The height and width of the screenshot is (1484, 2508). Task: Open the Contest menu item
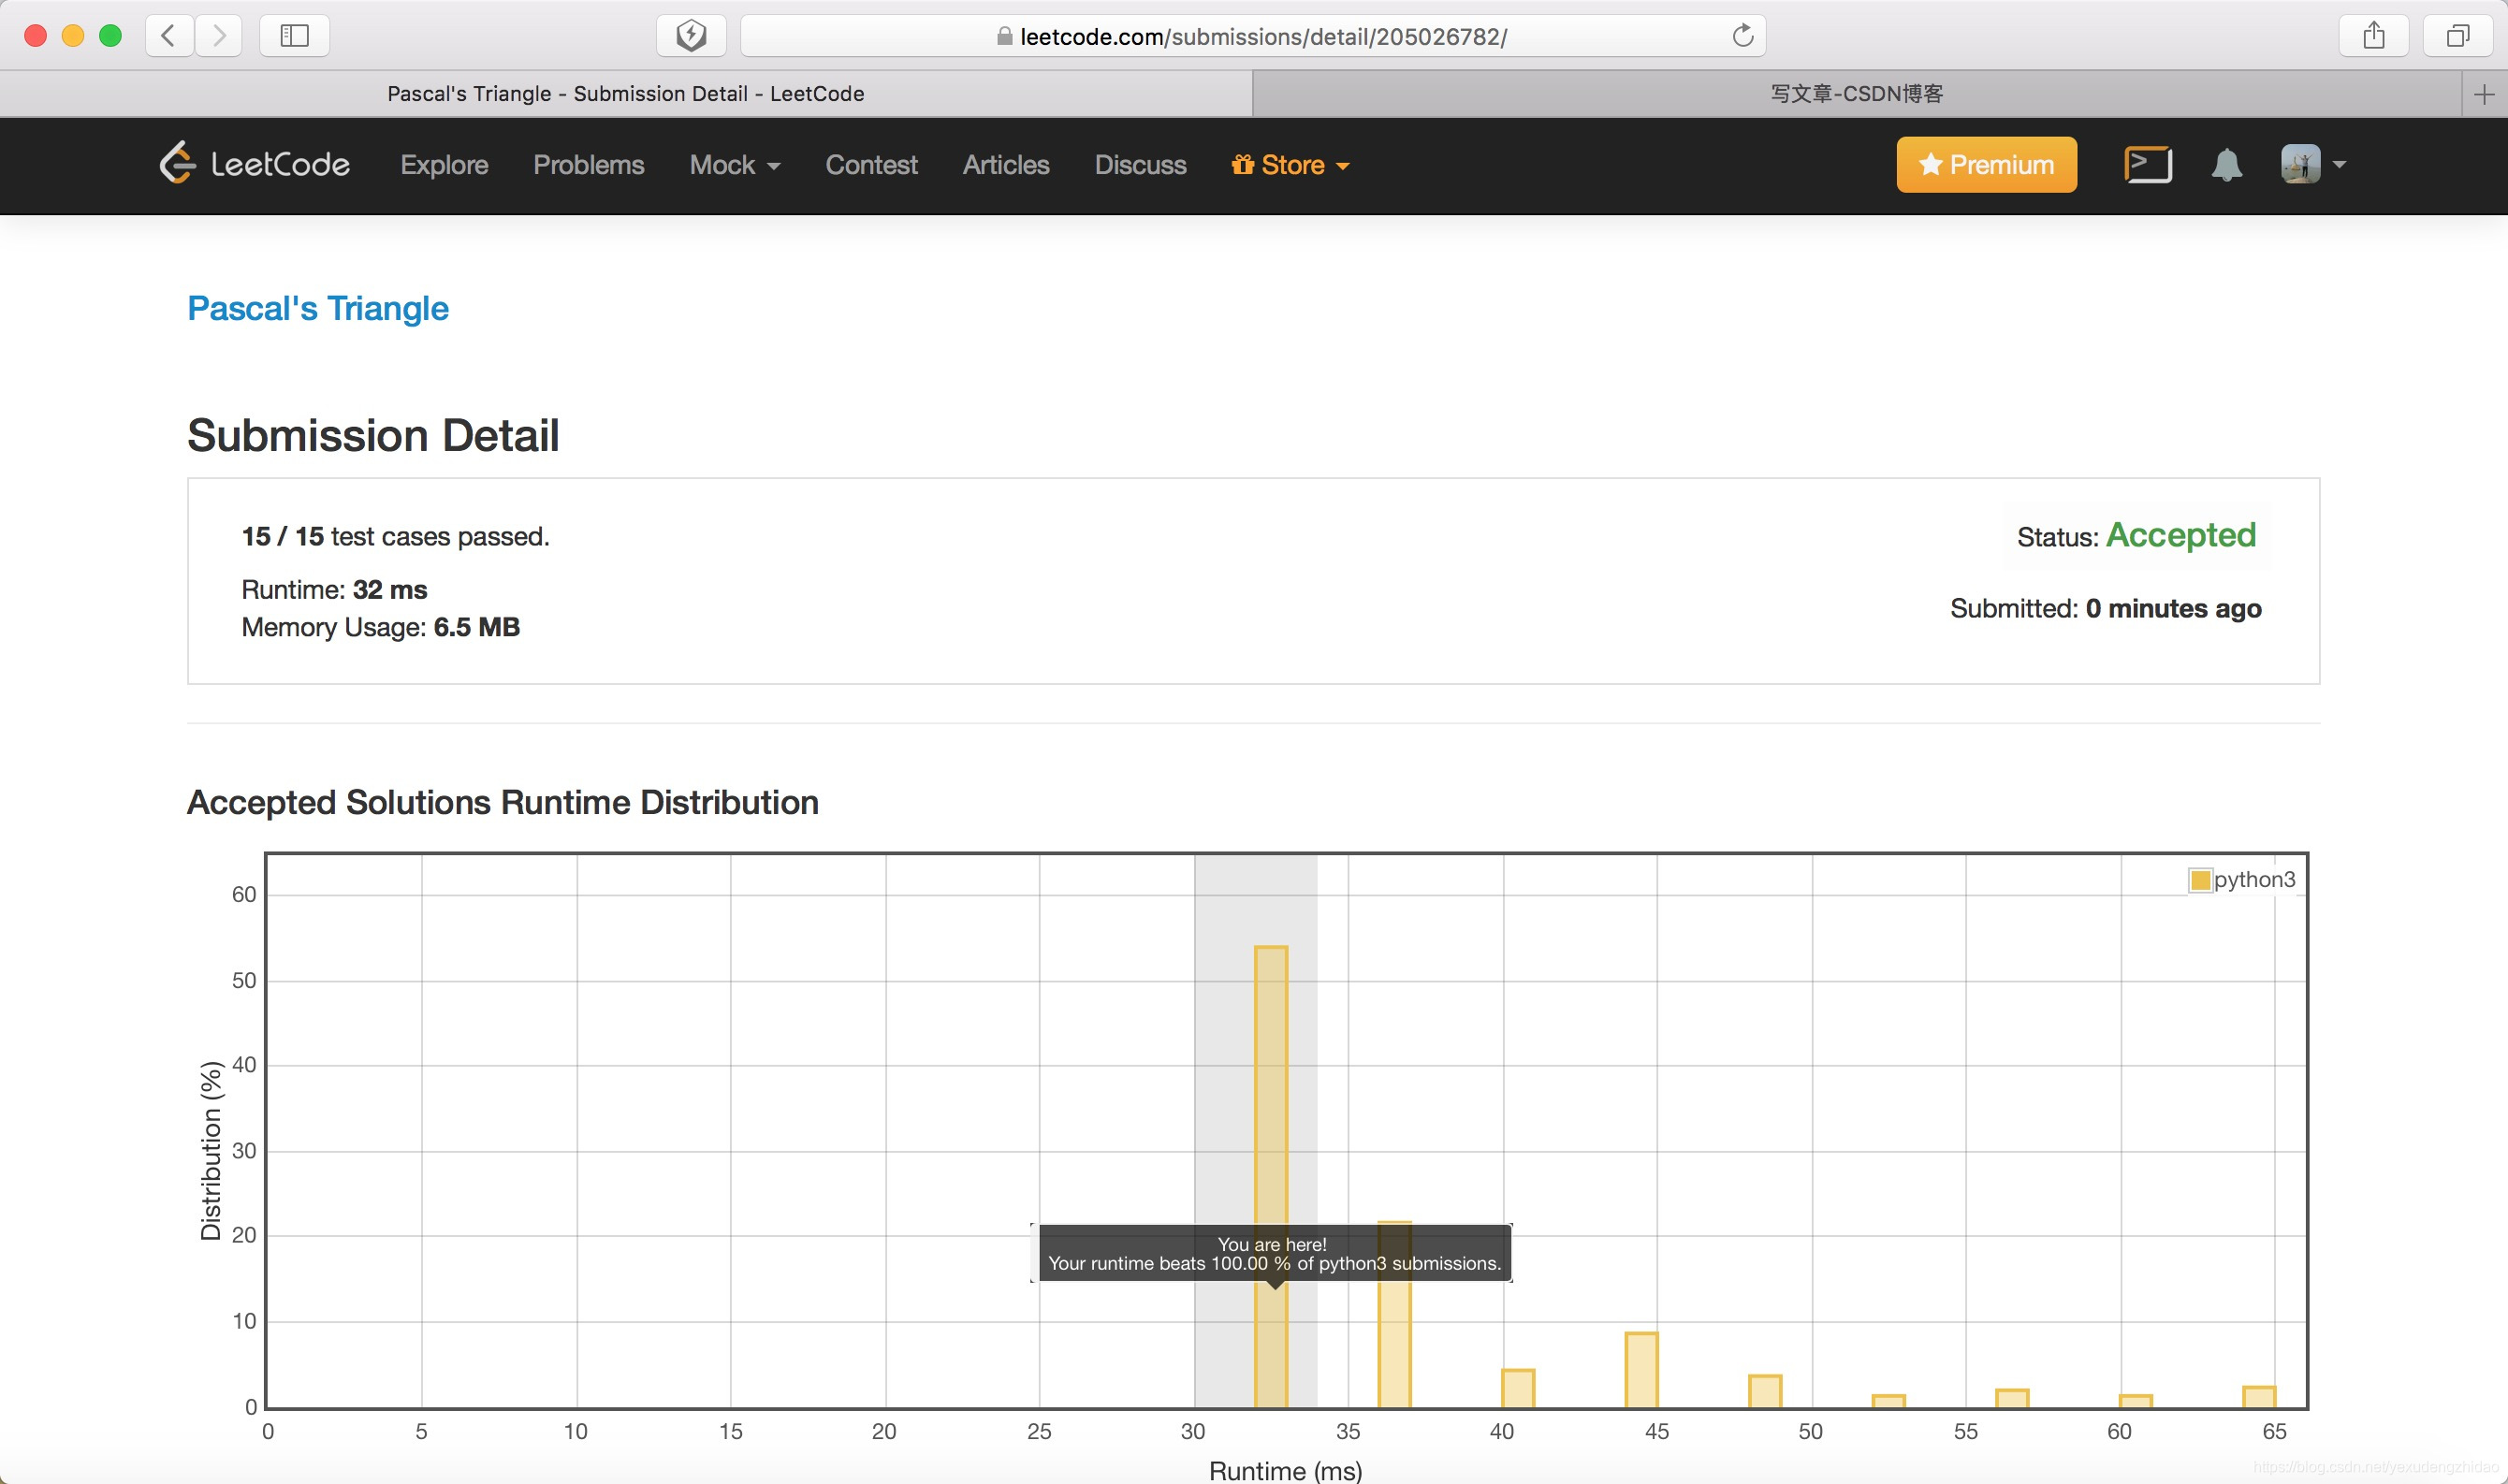pos(871,165)
